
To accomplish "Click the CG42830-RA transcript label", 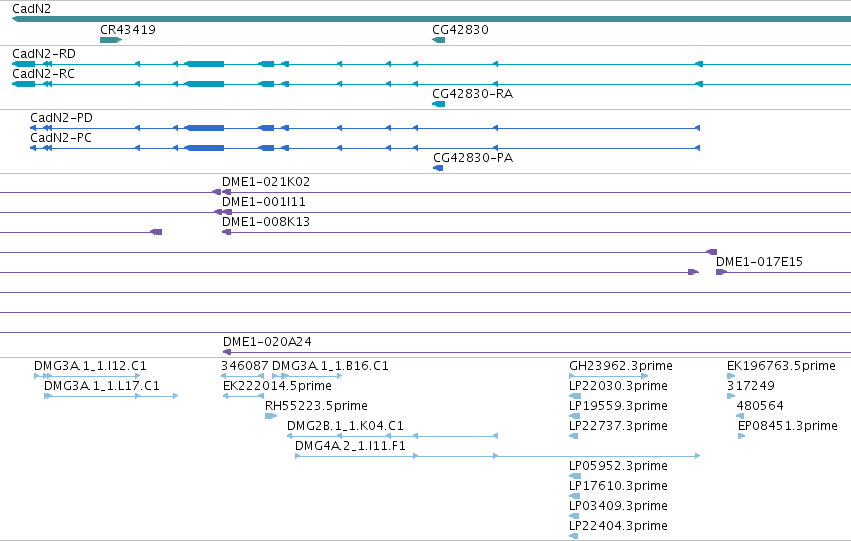I will [x=472, y=93].
